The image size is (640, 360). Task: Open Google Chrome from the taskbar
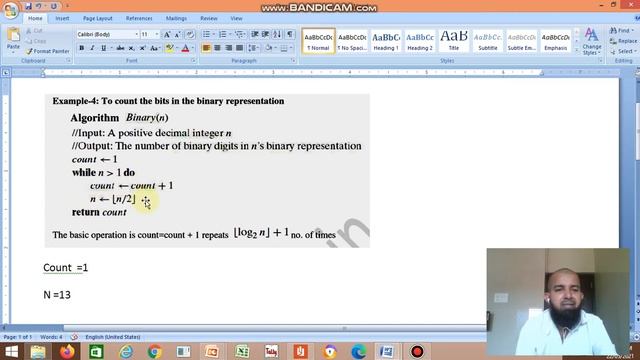155,351
